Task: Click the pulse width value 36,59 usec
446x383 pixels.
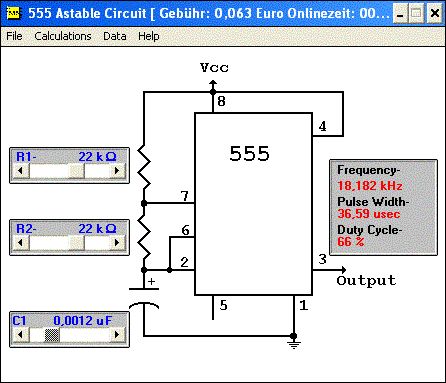Action: pyautogui.click(x=368, y=214)
